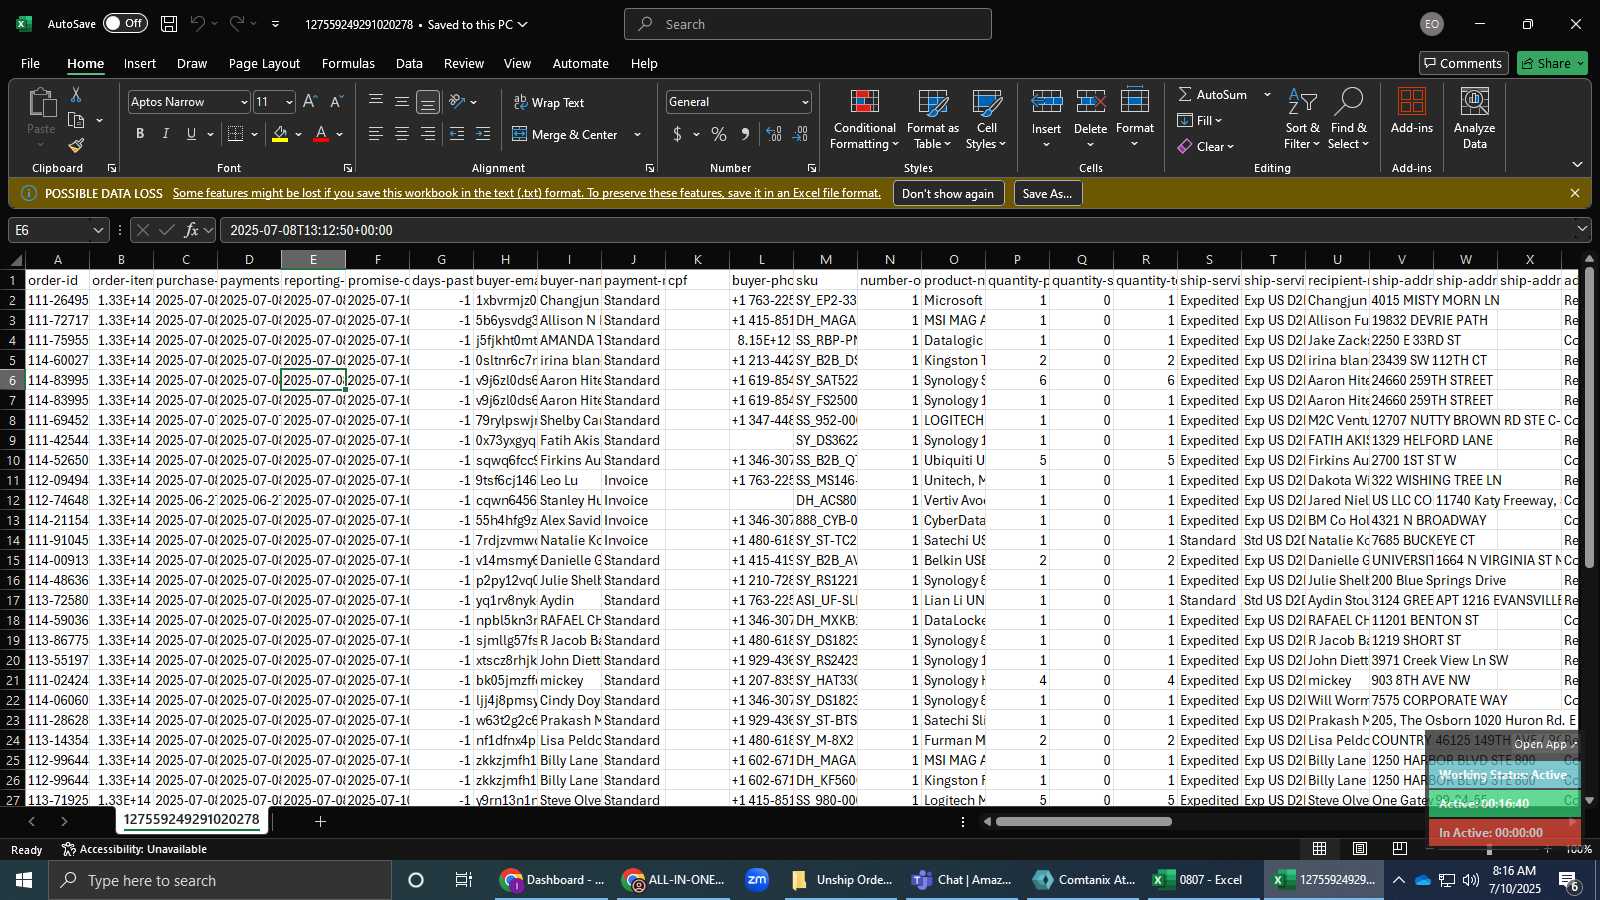Click the Center align icon
This screenshot has width=1600, height=900.
[402, 134]
